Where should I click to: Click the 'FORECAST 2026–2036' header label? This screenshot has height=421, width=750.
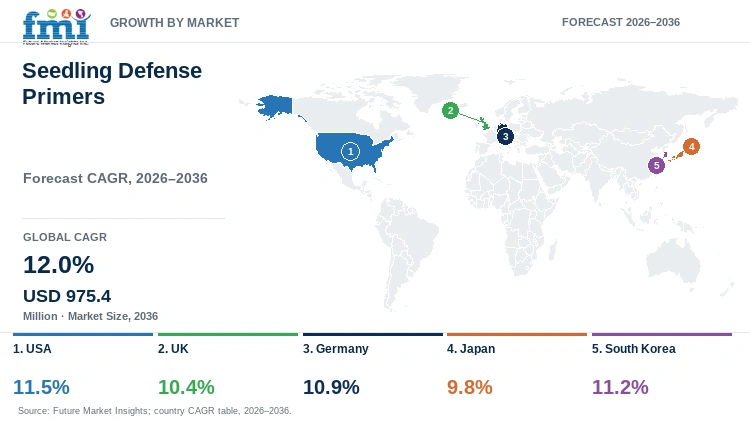coord(621,22)
